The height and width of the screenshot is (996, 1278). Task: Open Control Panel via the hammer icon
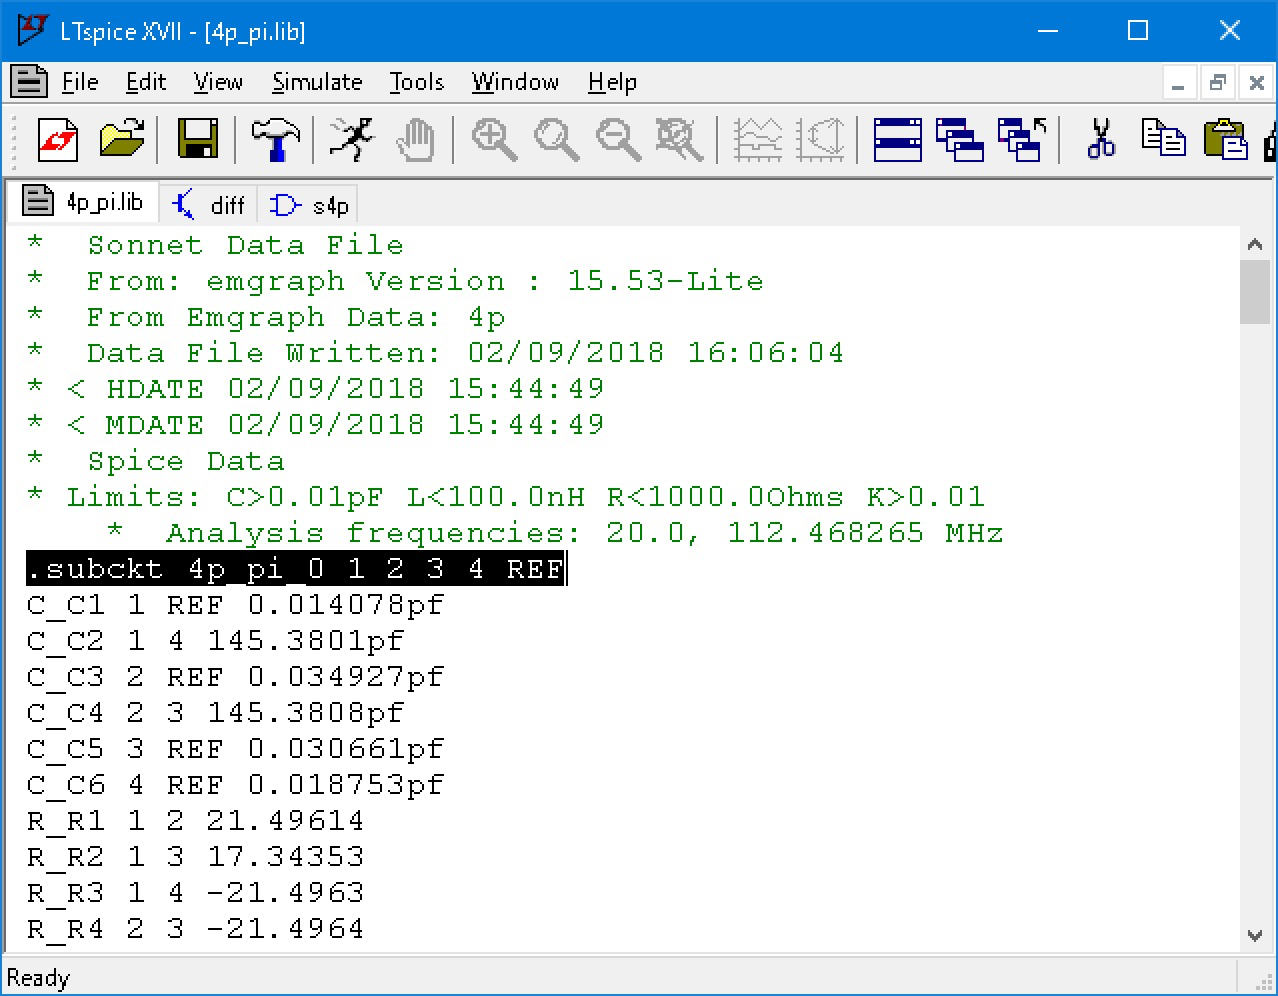[x=275, y=139]
